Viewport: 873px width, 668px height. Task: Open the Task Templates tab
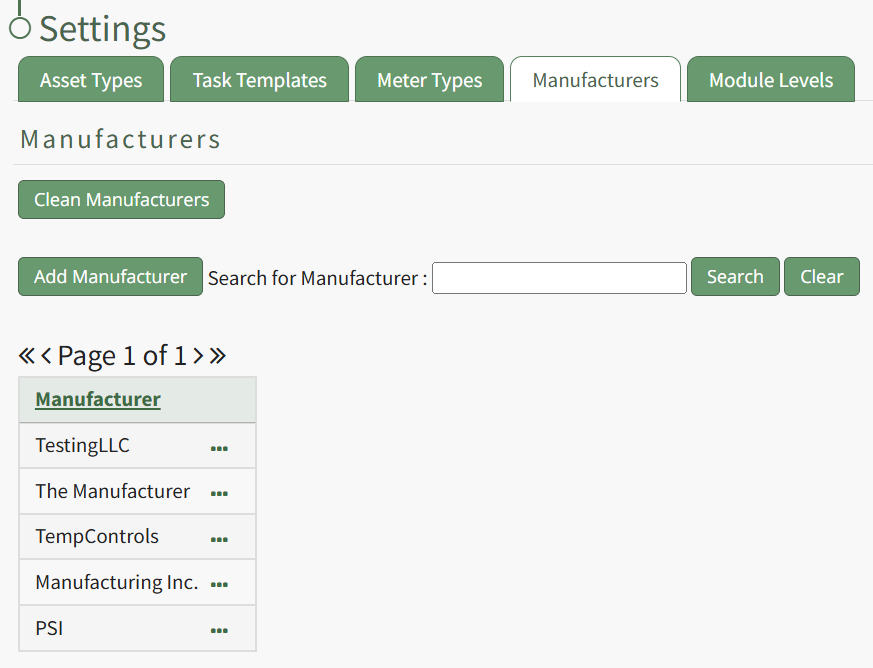coord(259,80)
